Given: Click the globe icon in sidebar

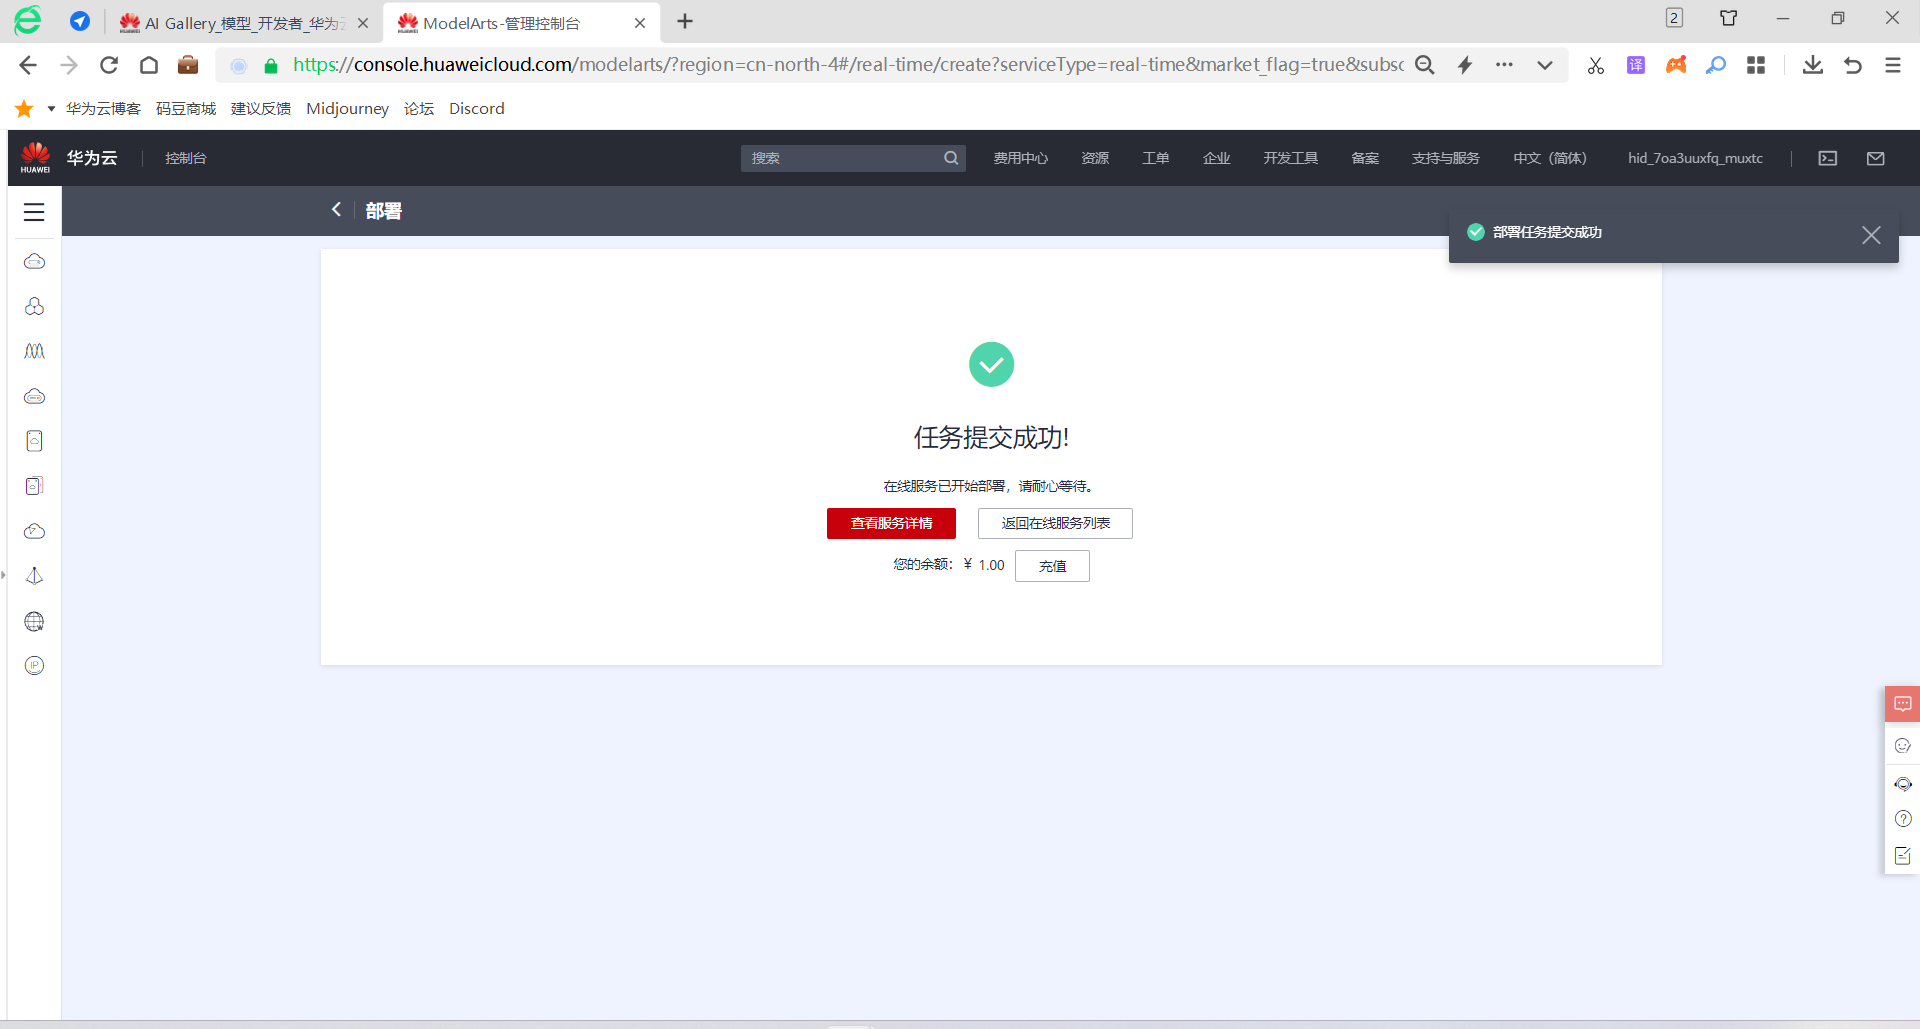Looking at the screenshot, I should pyautogui.click(x=35, y=621).
